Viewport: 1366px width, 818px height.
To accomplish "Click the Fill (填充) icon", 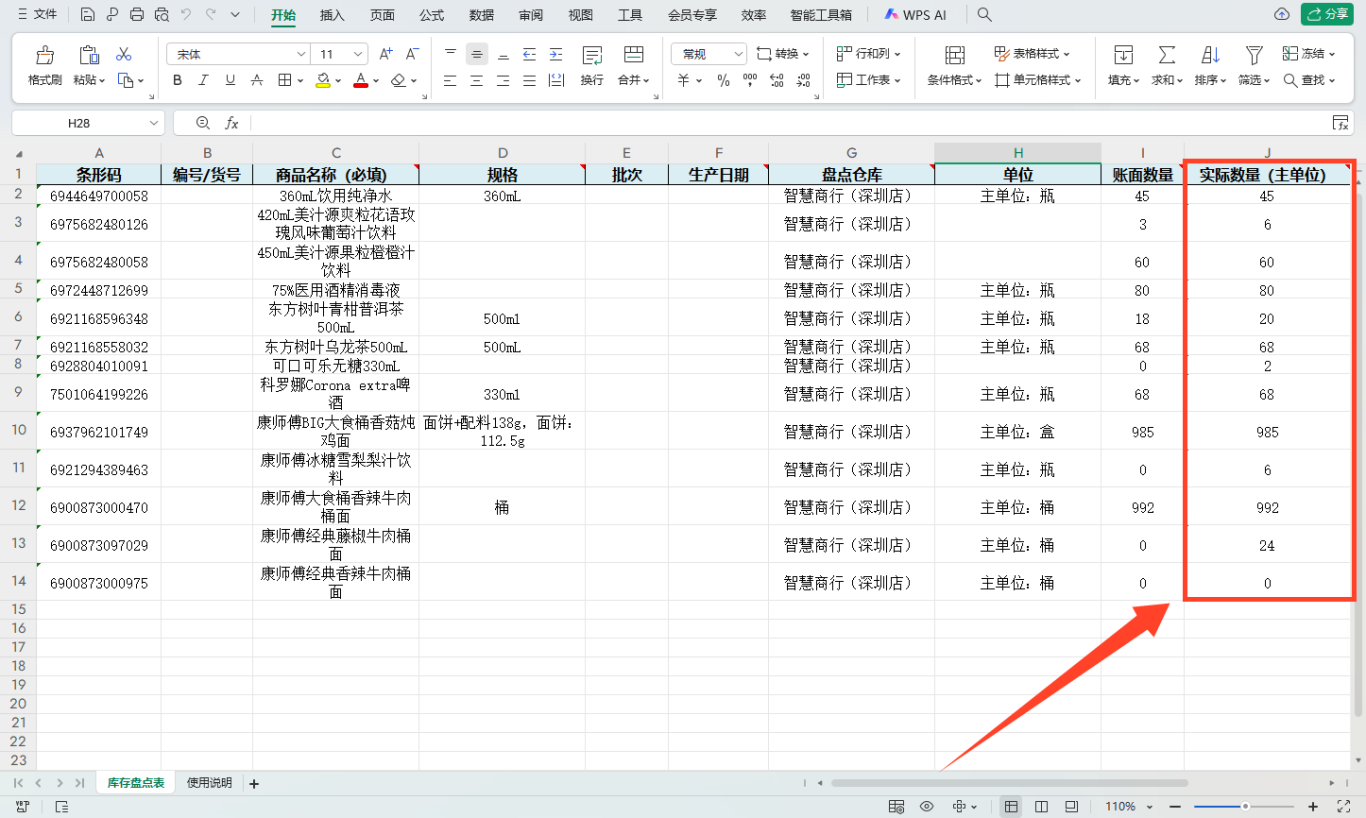I will pos(1124,55).
